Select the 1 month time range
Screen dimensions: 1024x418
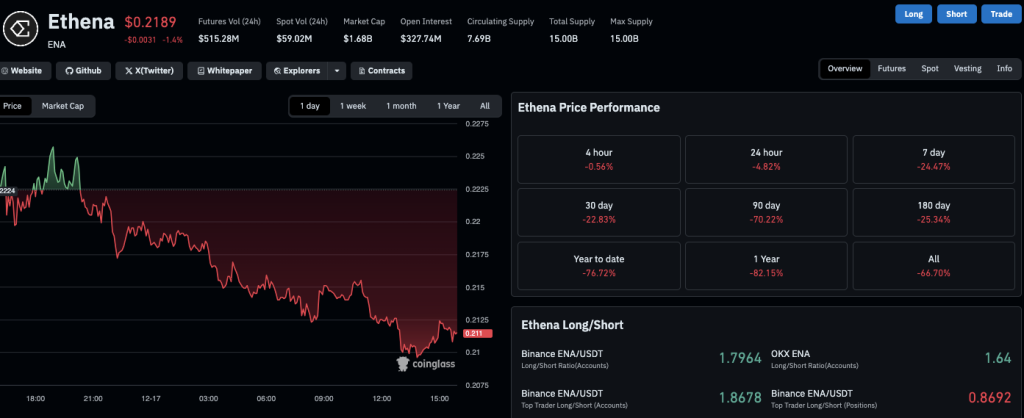point(401,106)
